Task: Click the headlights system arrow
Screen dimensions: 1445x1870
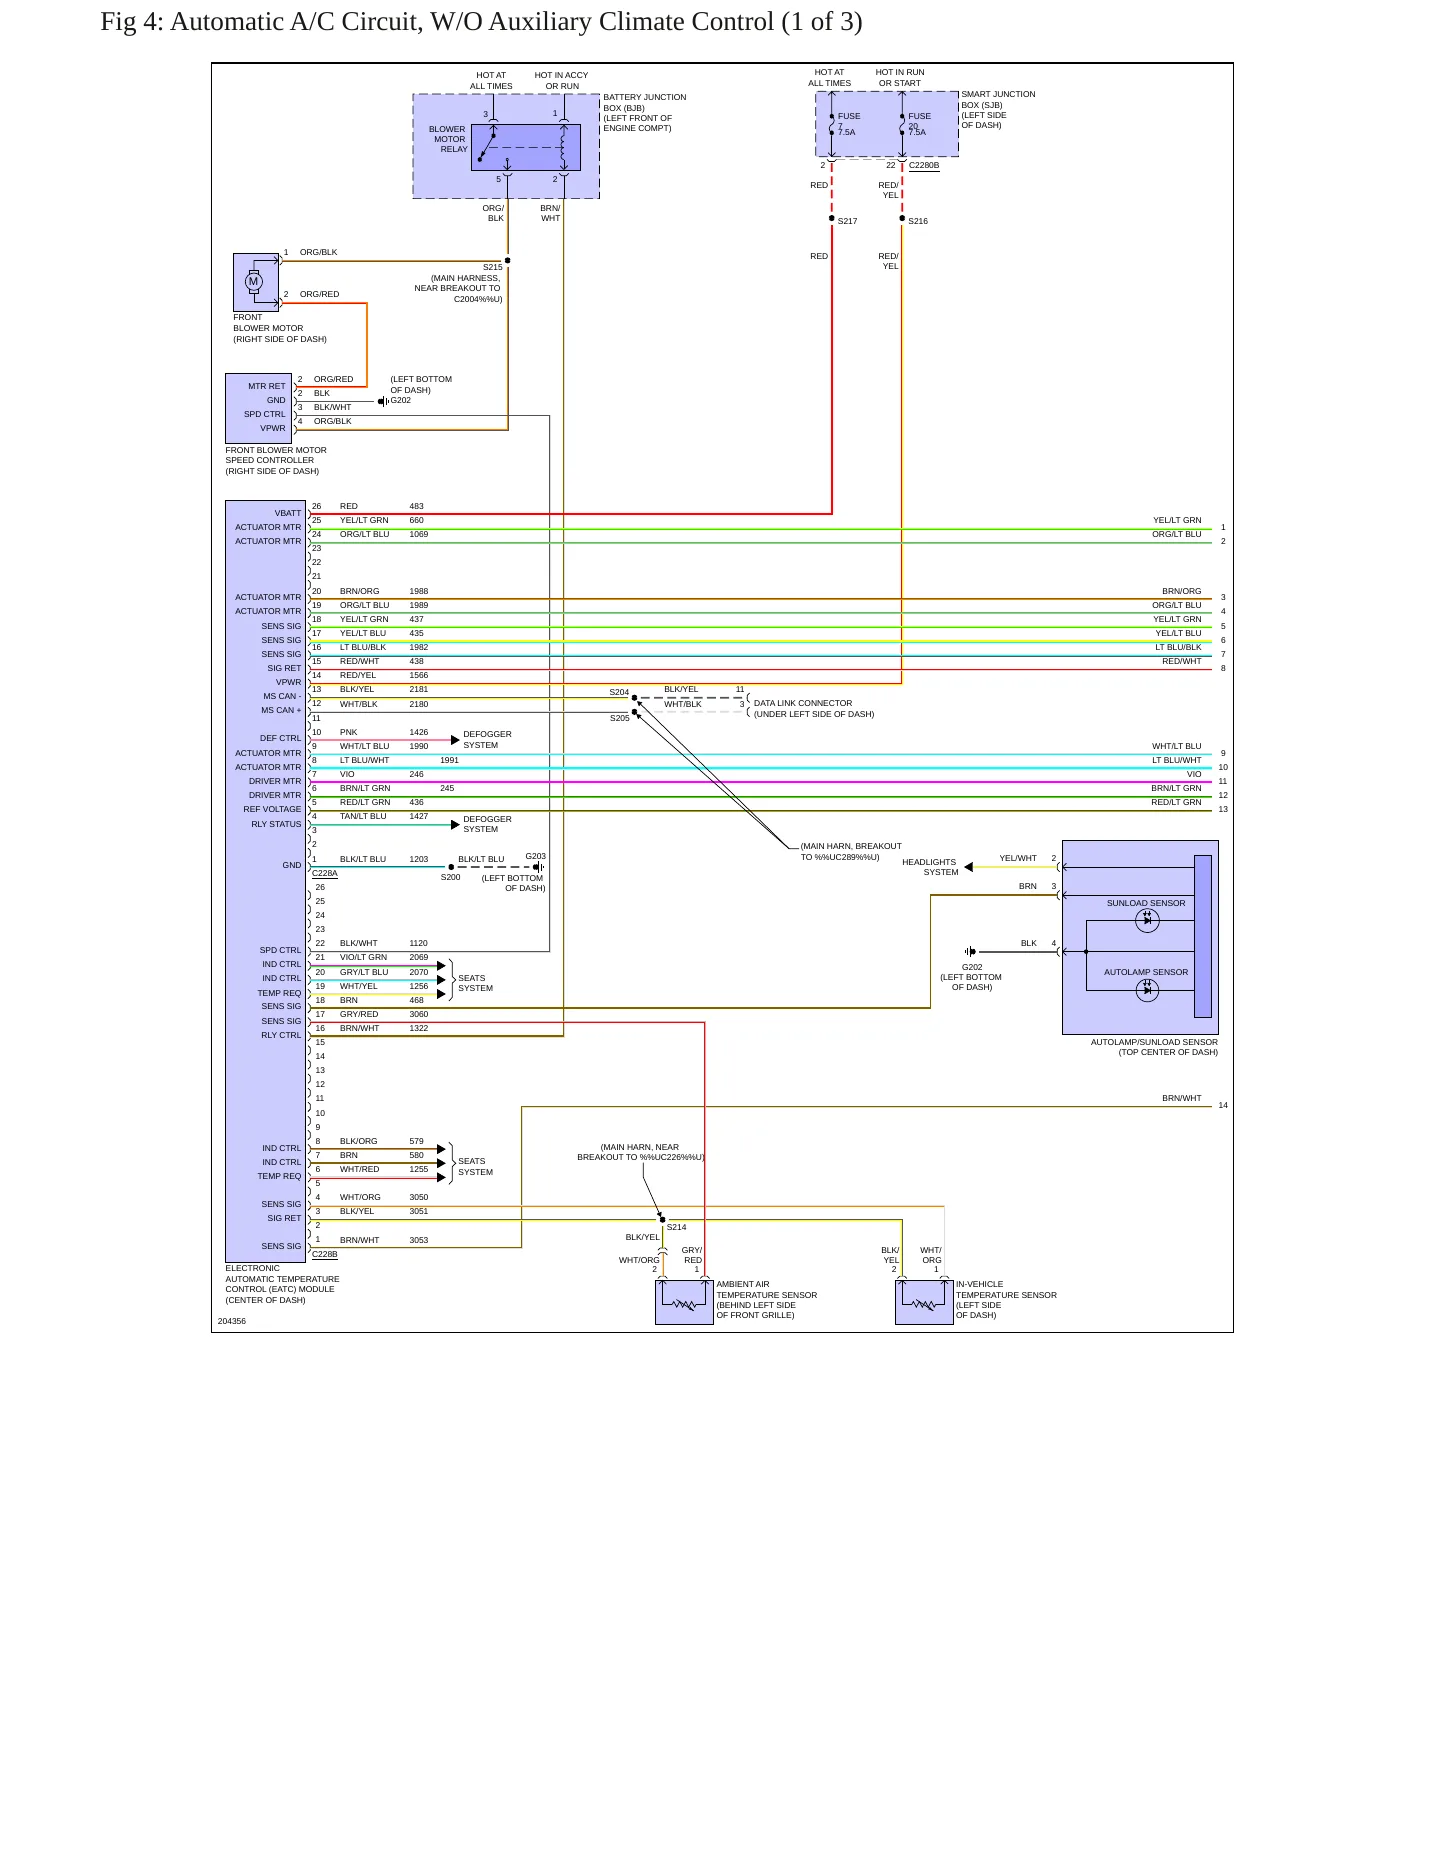Action: click(x=969, y=867)
